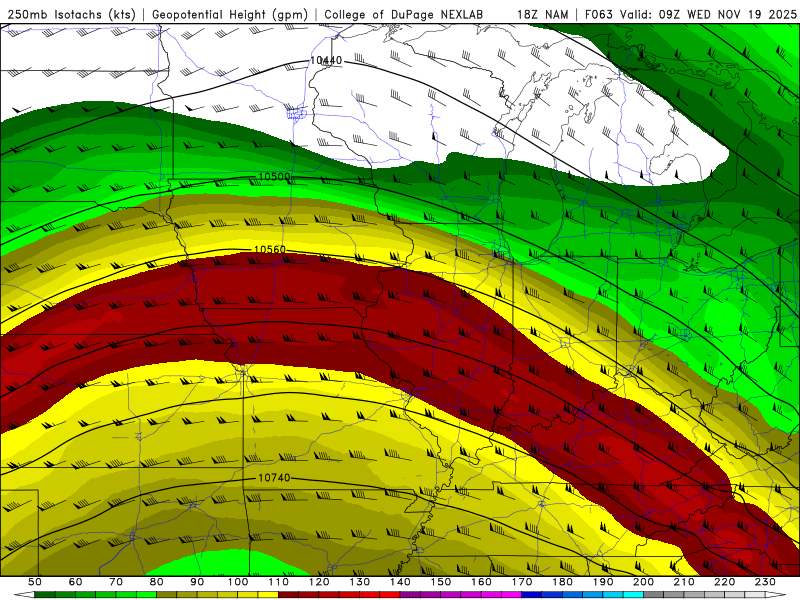Click the "F063 Valid: 09Z WED NOV 19 2025" text
Screen dimensions: 800x600
pos(690,15)
